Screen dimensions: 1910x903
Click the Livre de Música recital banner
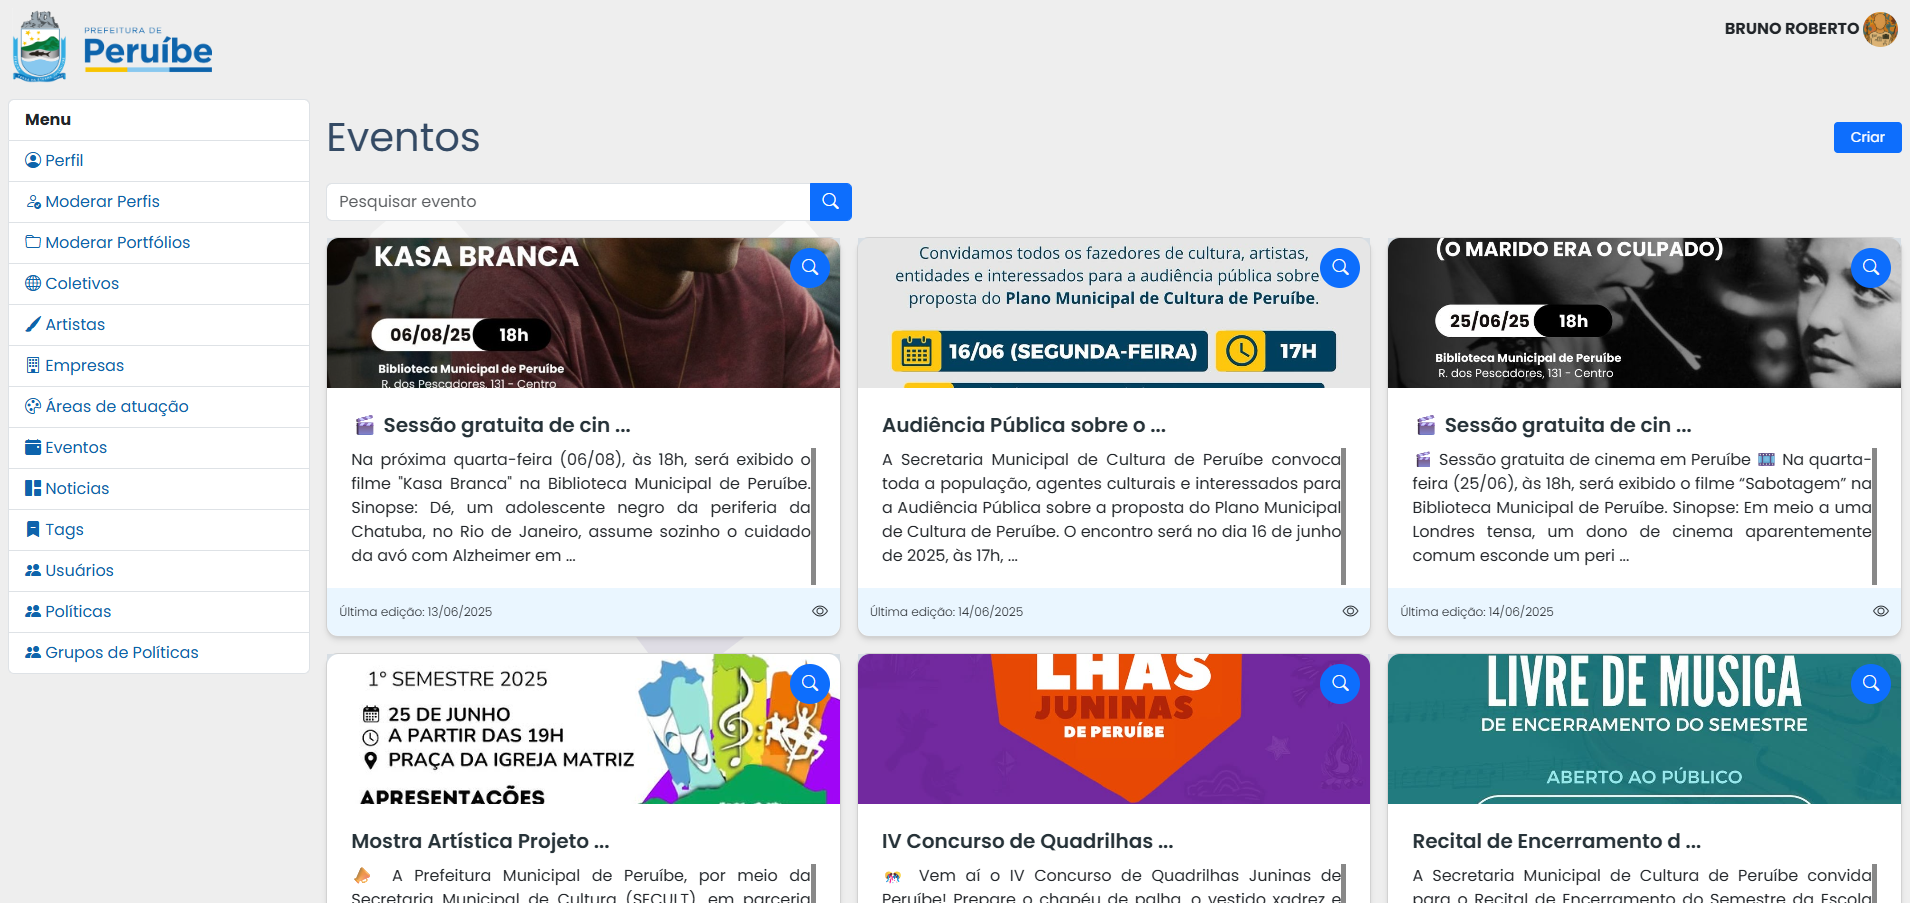tap(1644, 729)
